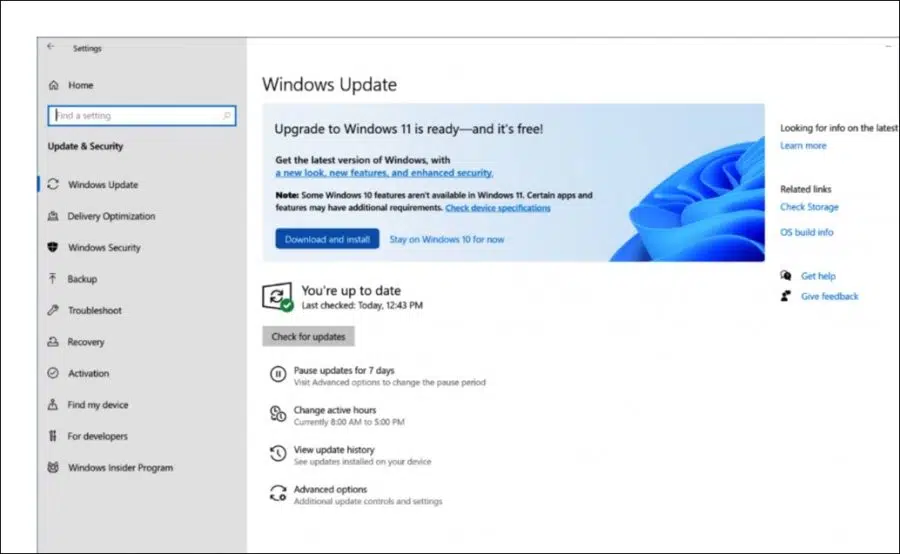Open Activation settings

coord(88,373)
